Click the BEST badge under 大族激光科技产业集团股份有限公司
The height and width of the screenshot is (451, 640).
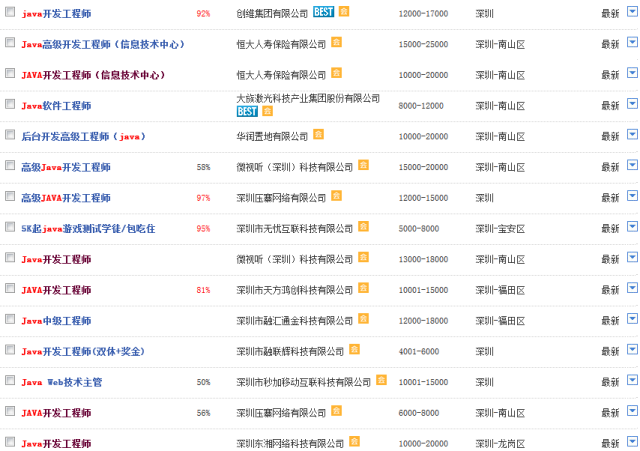pyautogui.click(x=247, y=111)
